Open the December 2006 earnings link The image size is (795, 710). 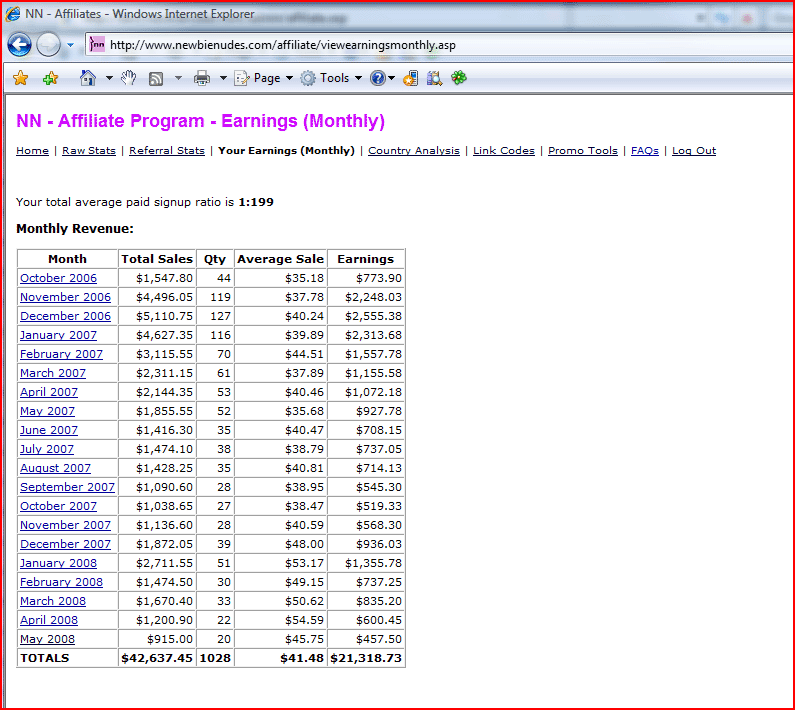(65, 316)
